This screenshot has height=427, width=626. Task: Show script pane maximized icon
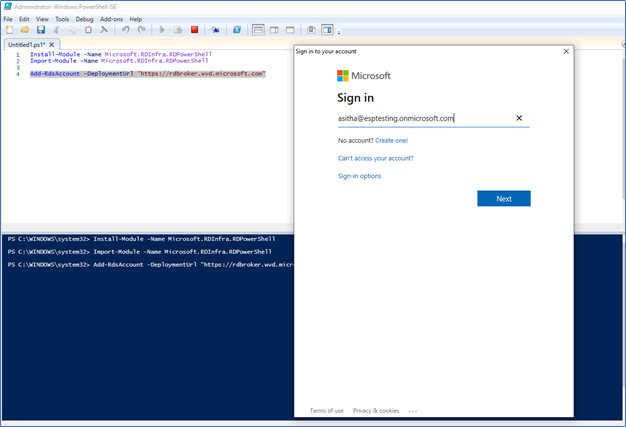click(x=290, y=30)
